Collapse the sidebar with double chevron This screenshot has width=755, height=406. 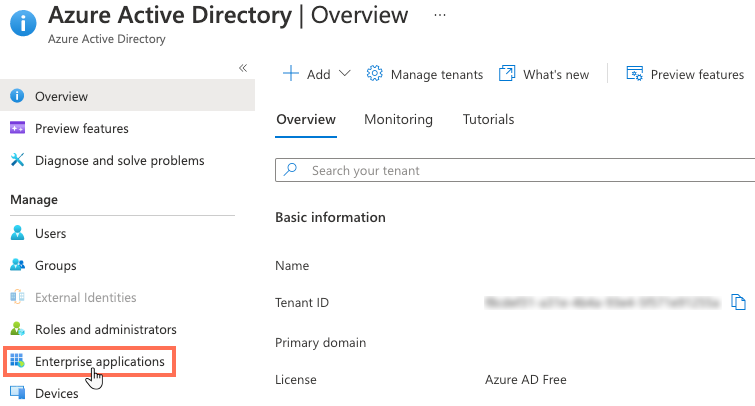[243, 68]
